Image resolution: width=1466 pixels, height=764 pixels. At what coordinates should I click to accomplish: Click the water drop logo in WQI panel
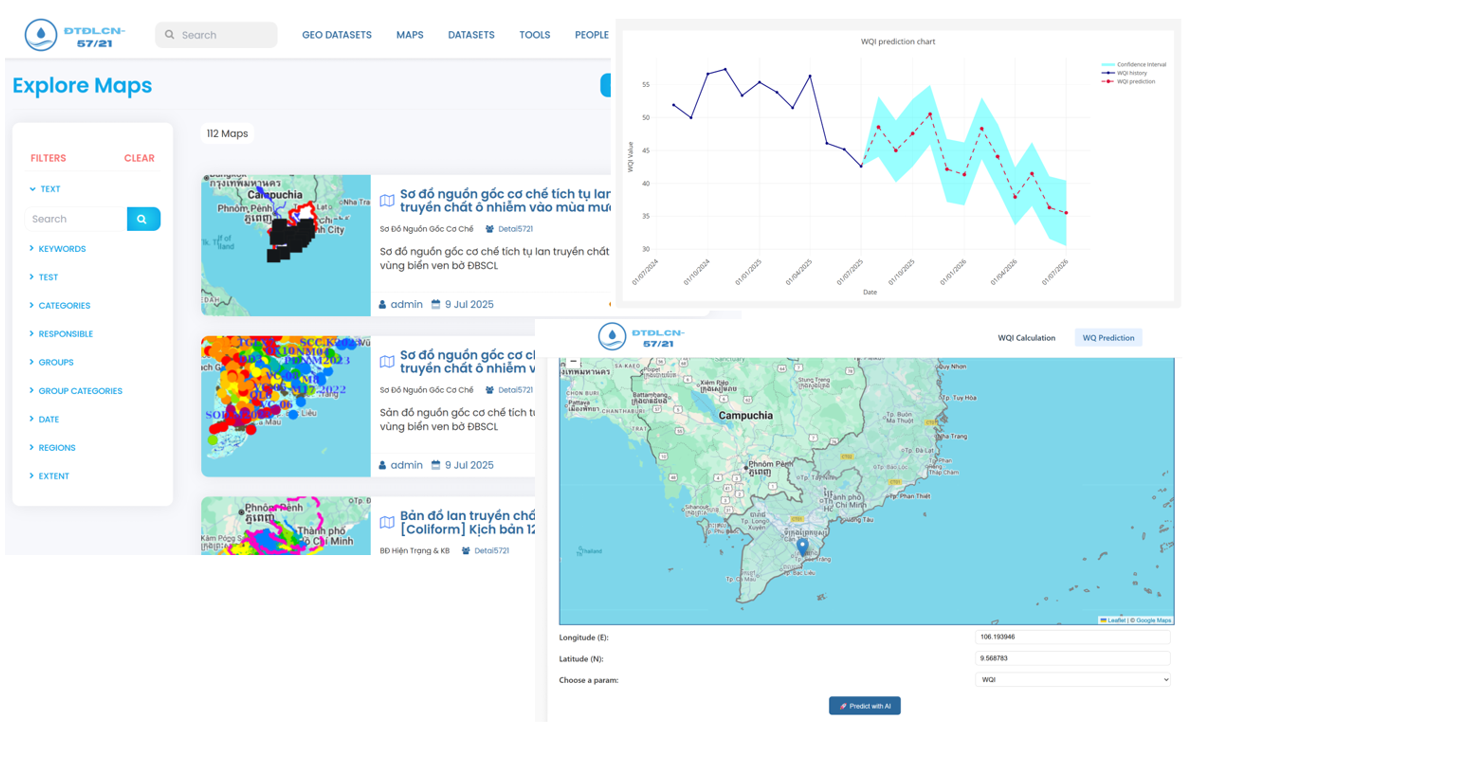pos(612,337)
